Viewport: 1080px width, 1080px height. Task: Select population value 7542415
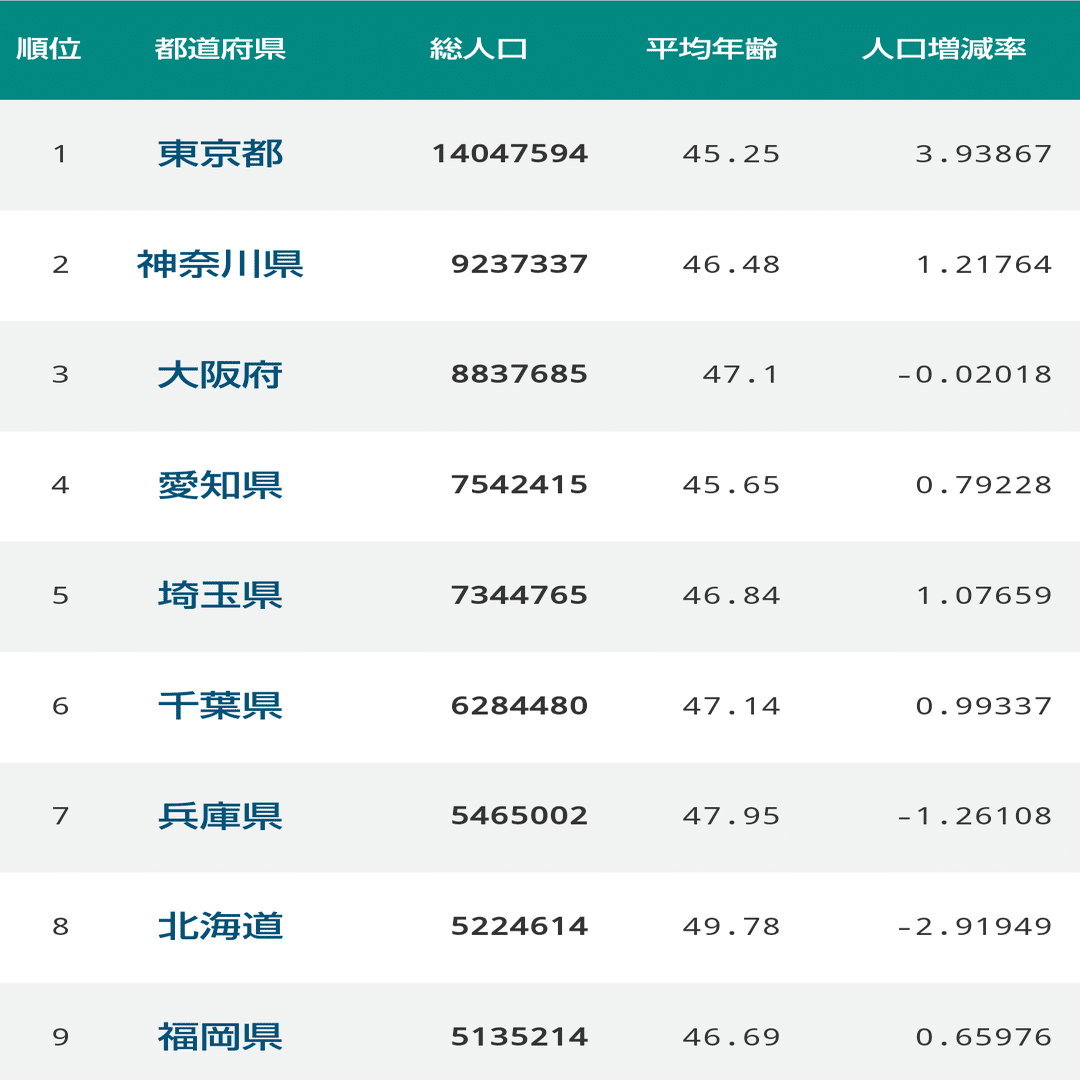[520, 485]
